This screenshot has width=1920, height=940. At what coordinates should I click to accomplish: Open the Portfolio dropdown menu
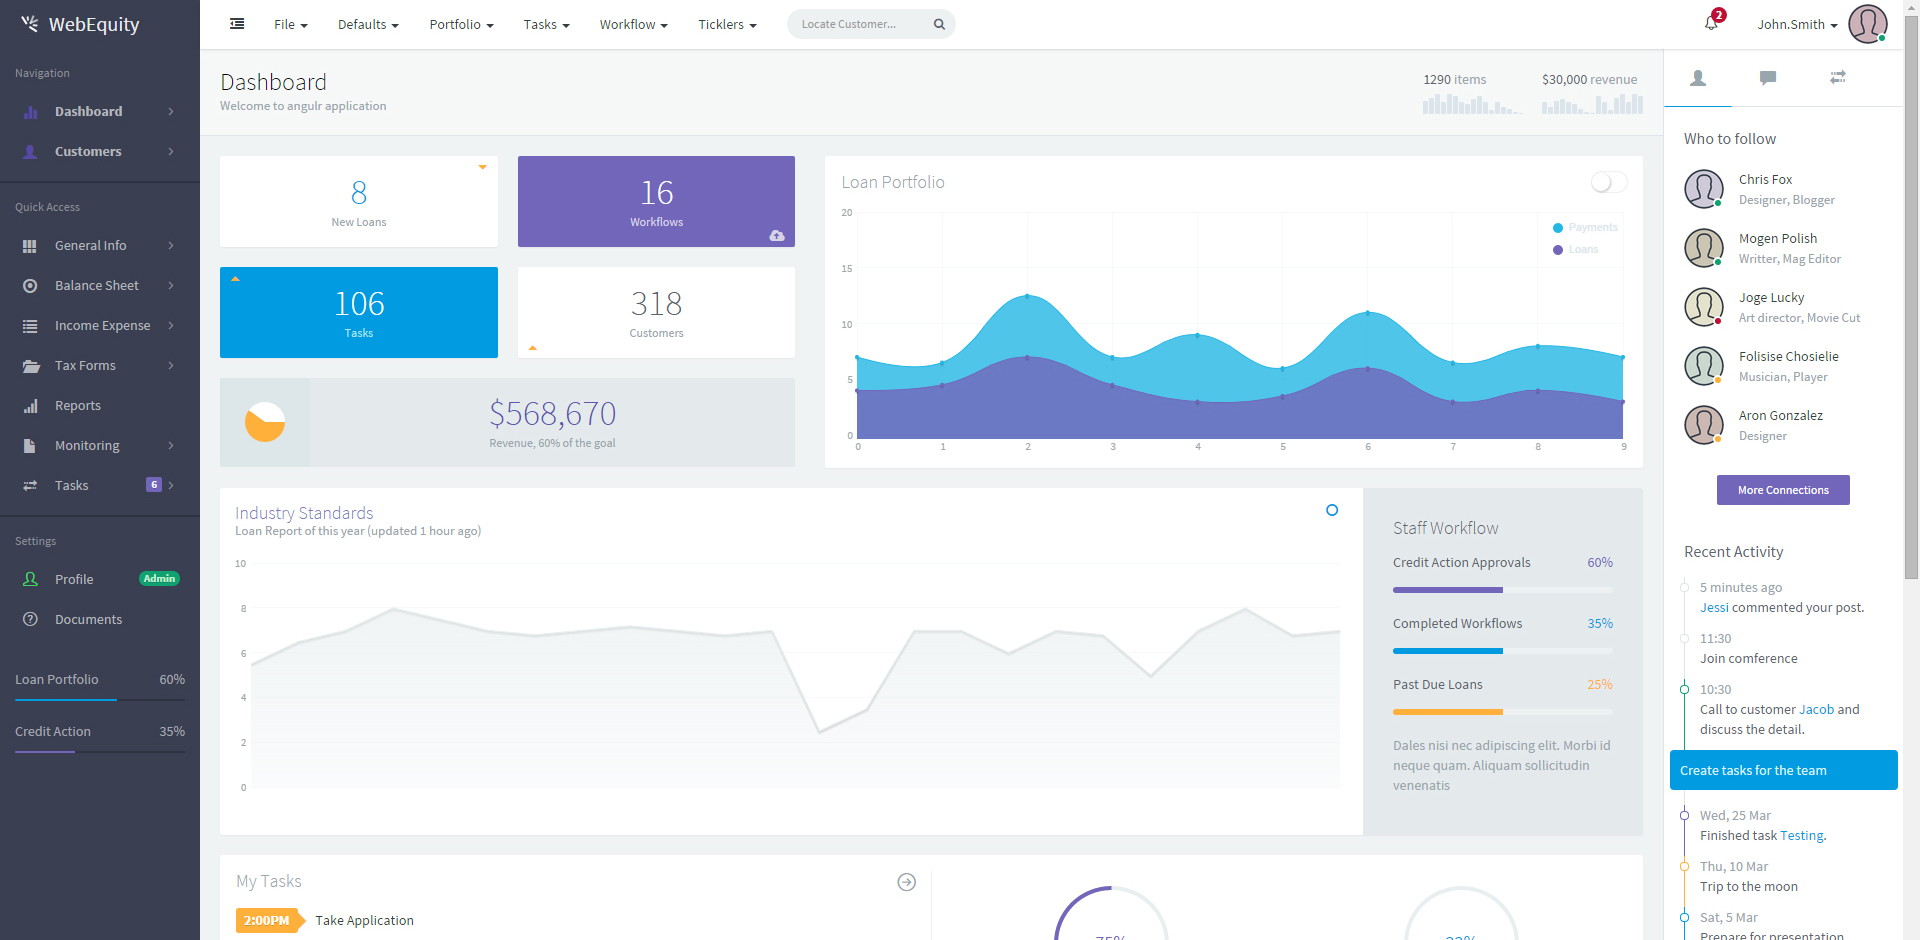click(x=461, y=24)
